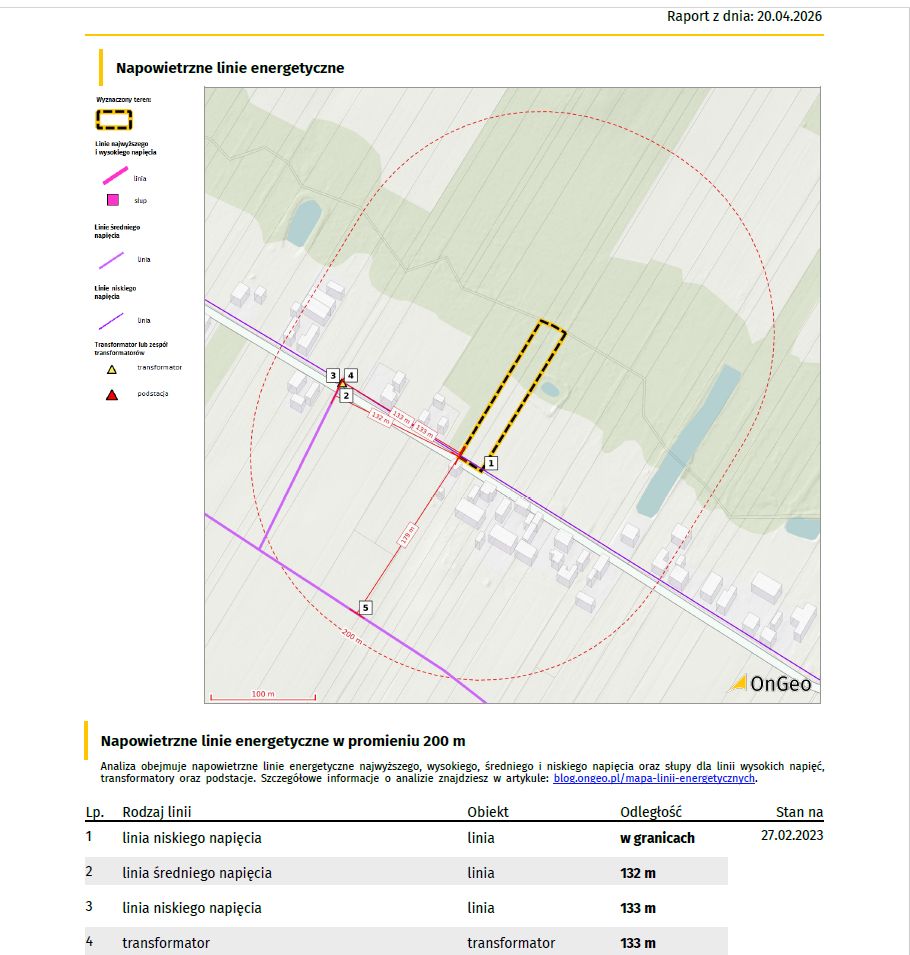Click the '100 m' scale bar label

point(263,694)
